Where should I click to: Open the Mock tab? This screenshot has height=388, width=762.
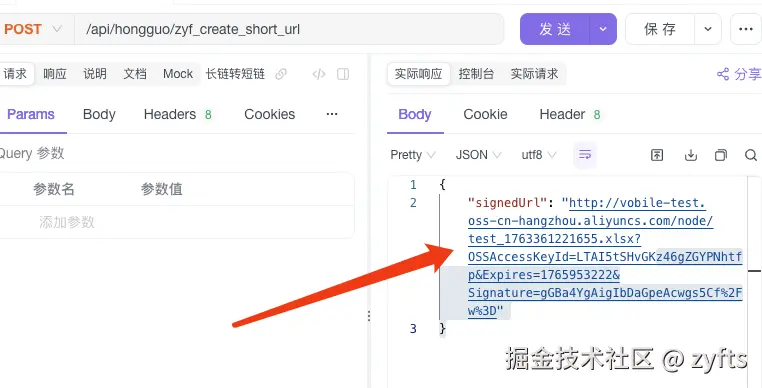[178, 74]
